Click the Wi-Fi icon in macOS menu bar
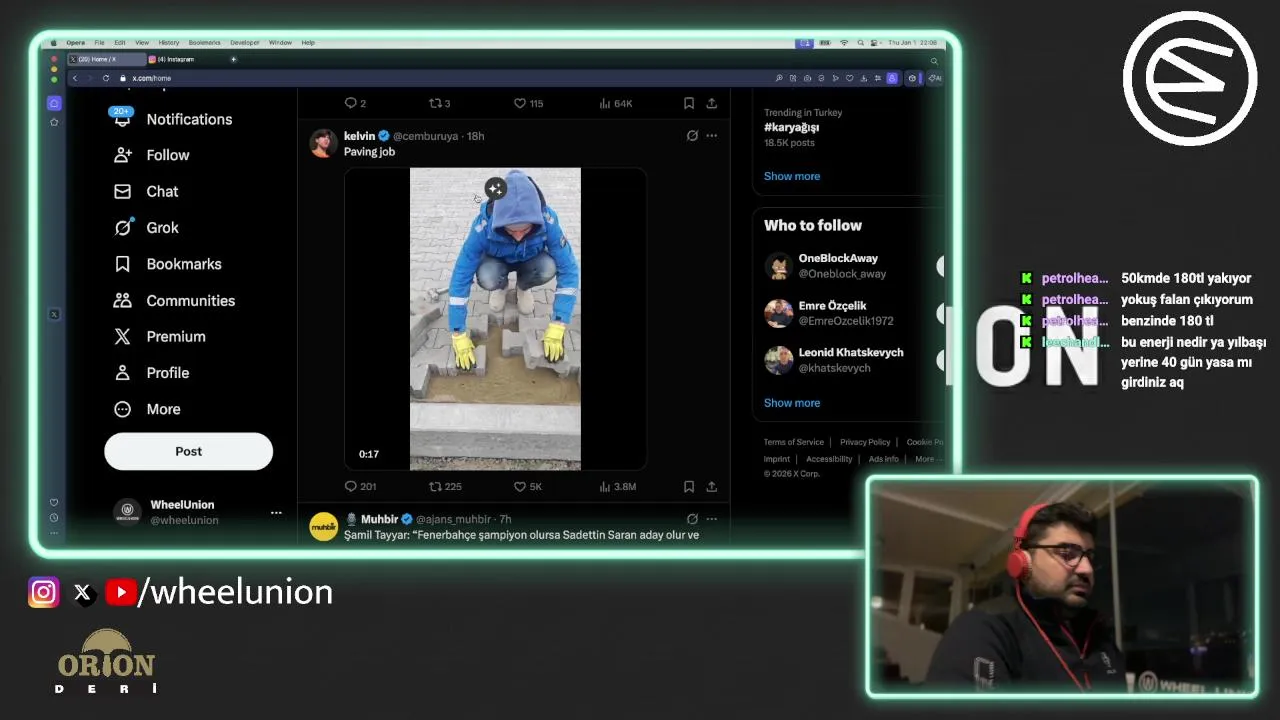Image resolution: width=1280 pixels, height=720 pixels. [844, 43]
